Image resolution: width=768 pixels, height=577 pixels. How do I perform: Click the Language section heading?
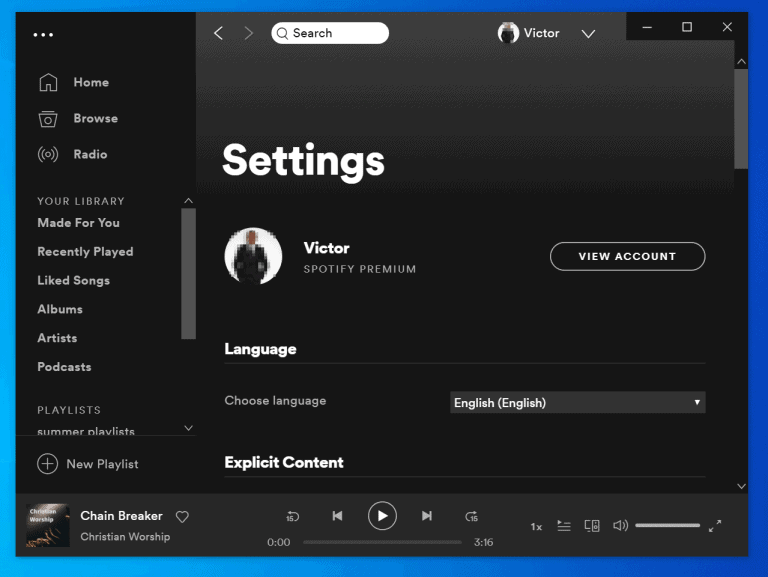260,349
